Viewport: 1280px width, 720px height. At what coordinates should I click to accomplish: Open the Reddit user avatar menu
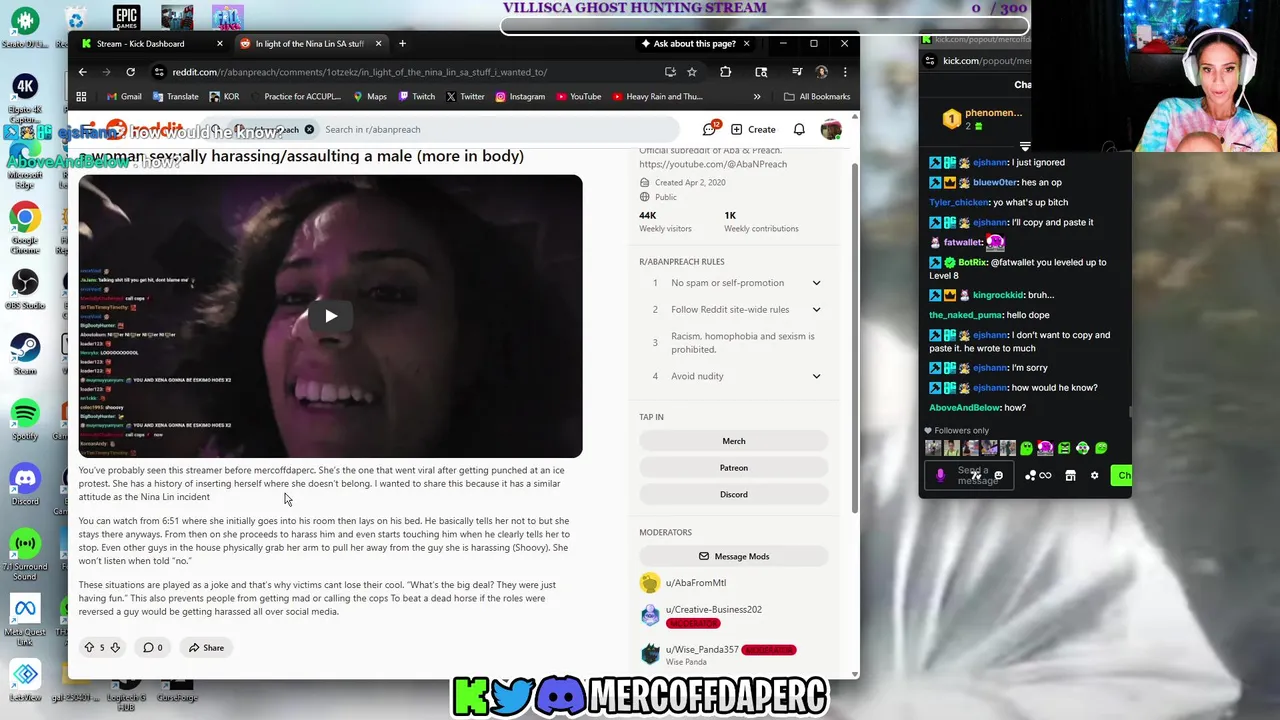831,129
